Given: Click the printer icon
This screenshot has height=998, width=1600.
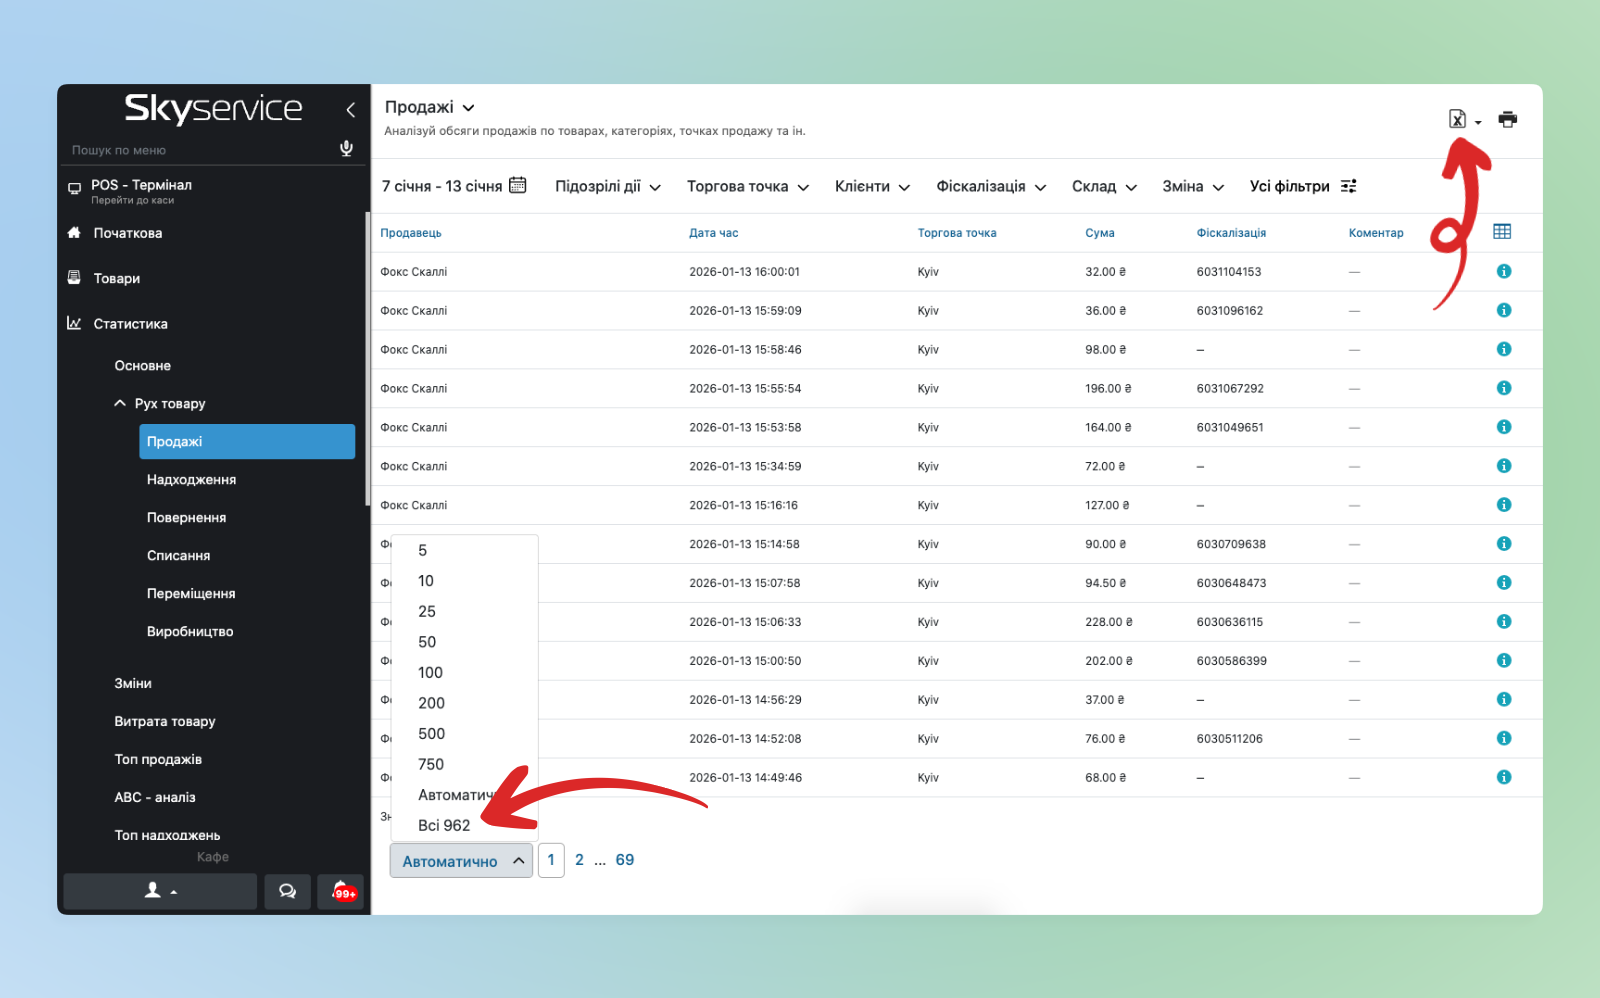Looking at the screenshot, I should pyautogui.click(x=1507, y=120).
